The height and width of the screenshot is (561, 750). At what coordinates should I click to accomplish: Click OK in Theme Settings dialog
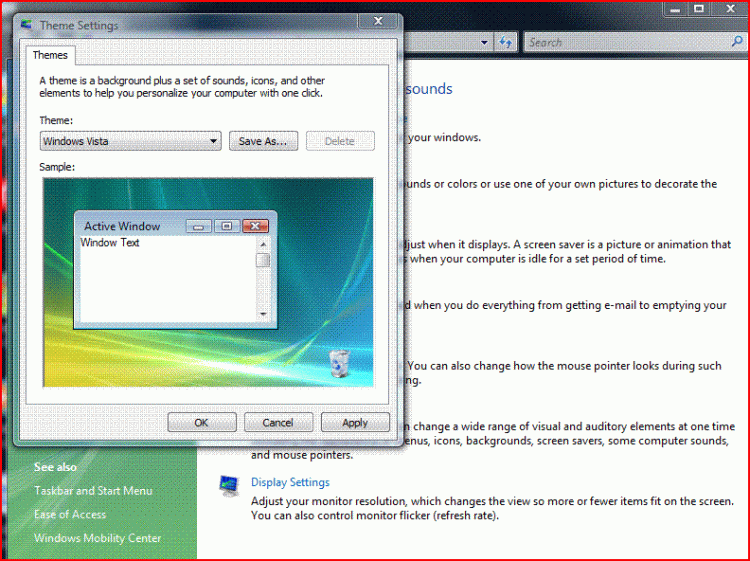(x=202, y=423)
